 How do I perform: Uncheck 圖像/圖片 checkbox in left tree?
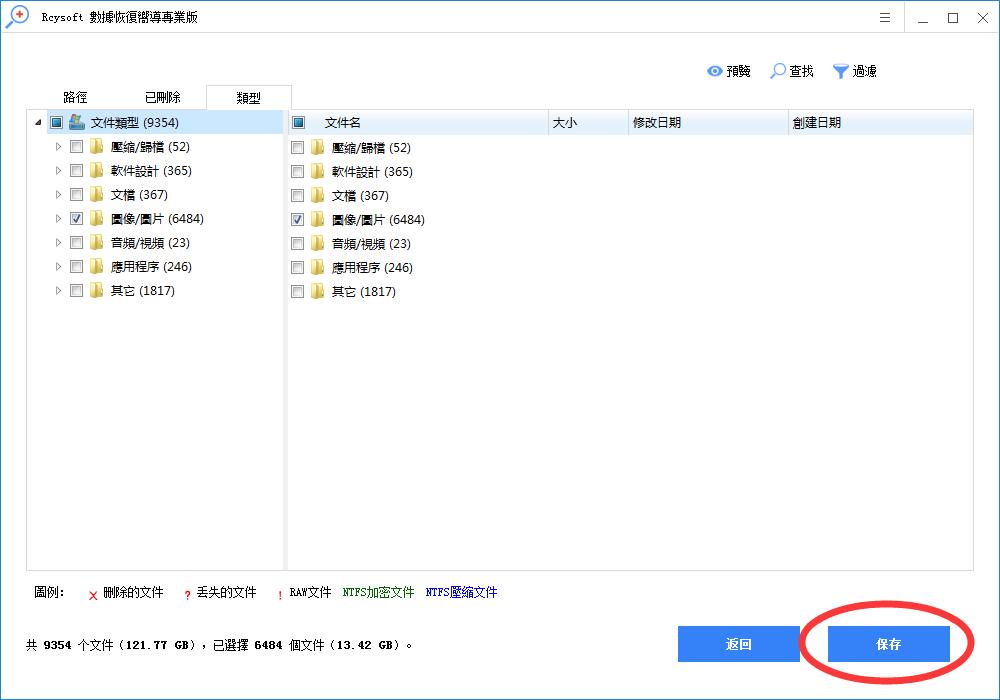[x=77, y=219]
